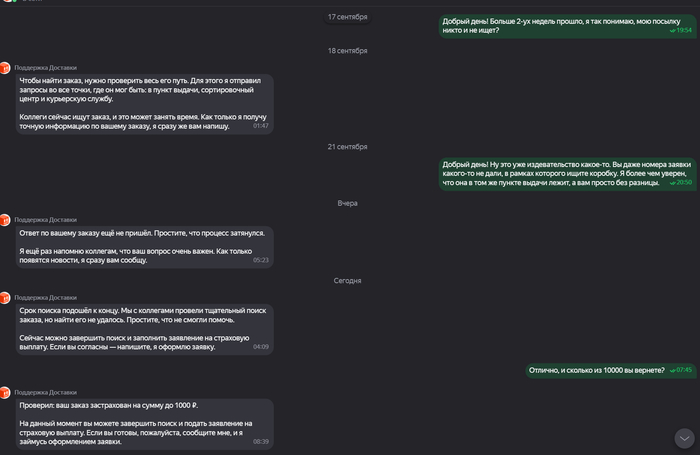Select message about insurance up to 1000 ₽

click(145, 424)
